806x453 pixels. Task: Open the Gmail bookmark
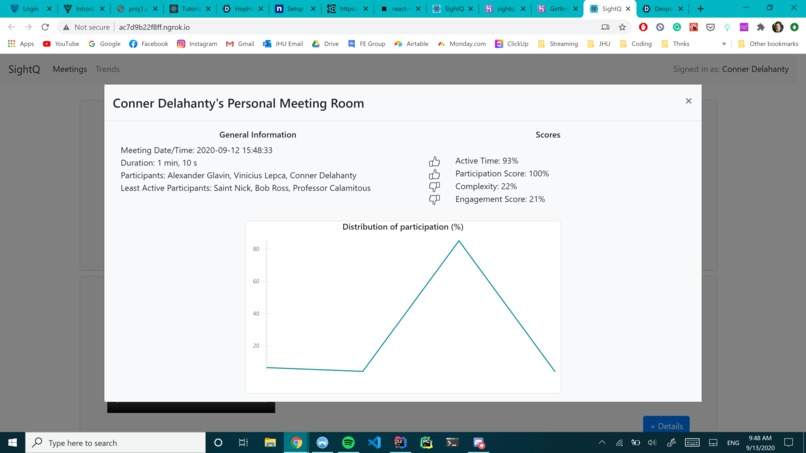point(240,44)
